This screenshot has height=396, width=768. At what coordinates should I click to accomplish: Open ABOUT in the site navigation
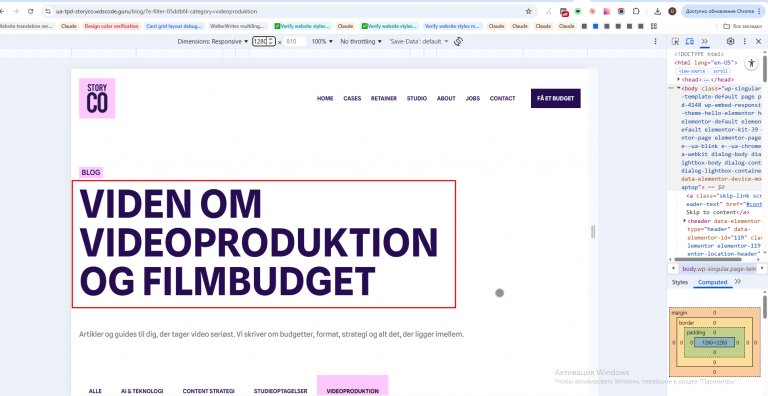[446, 99]
